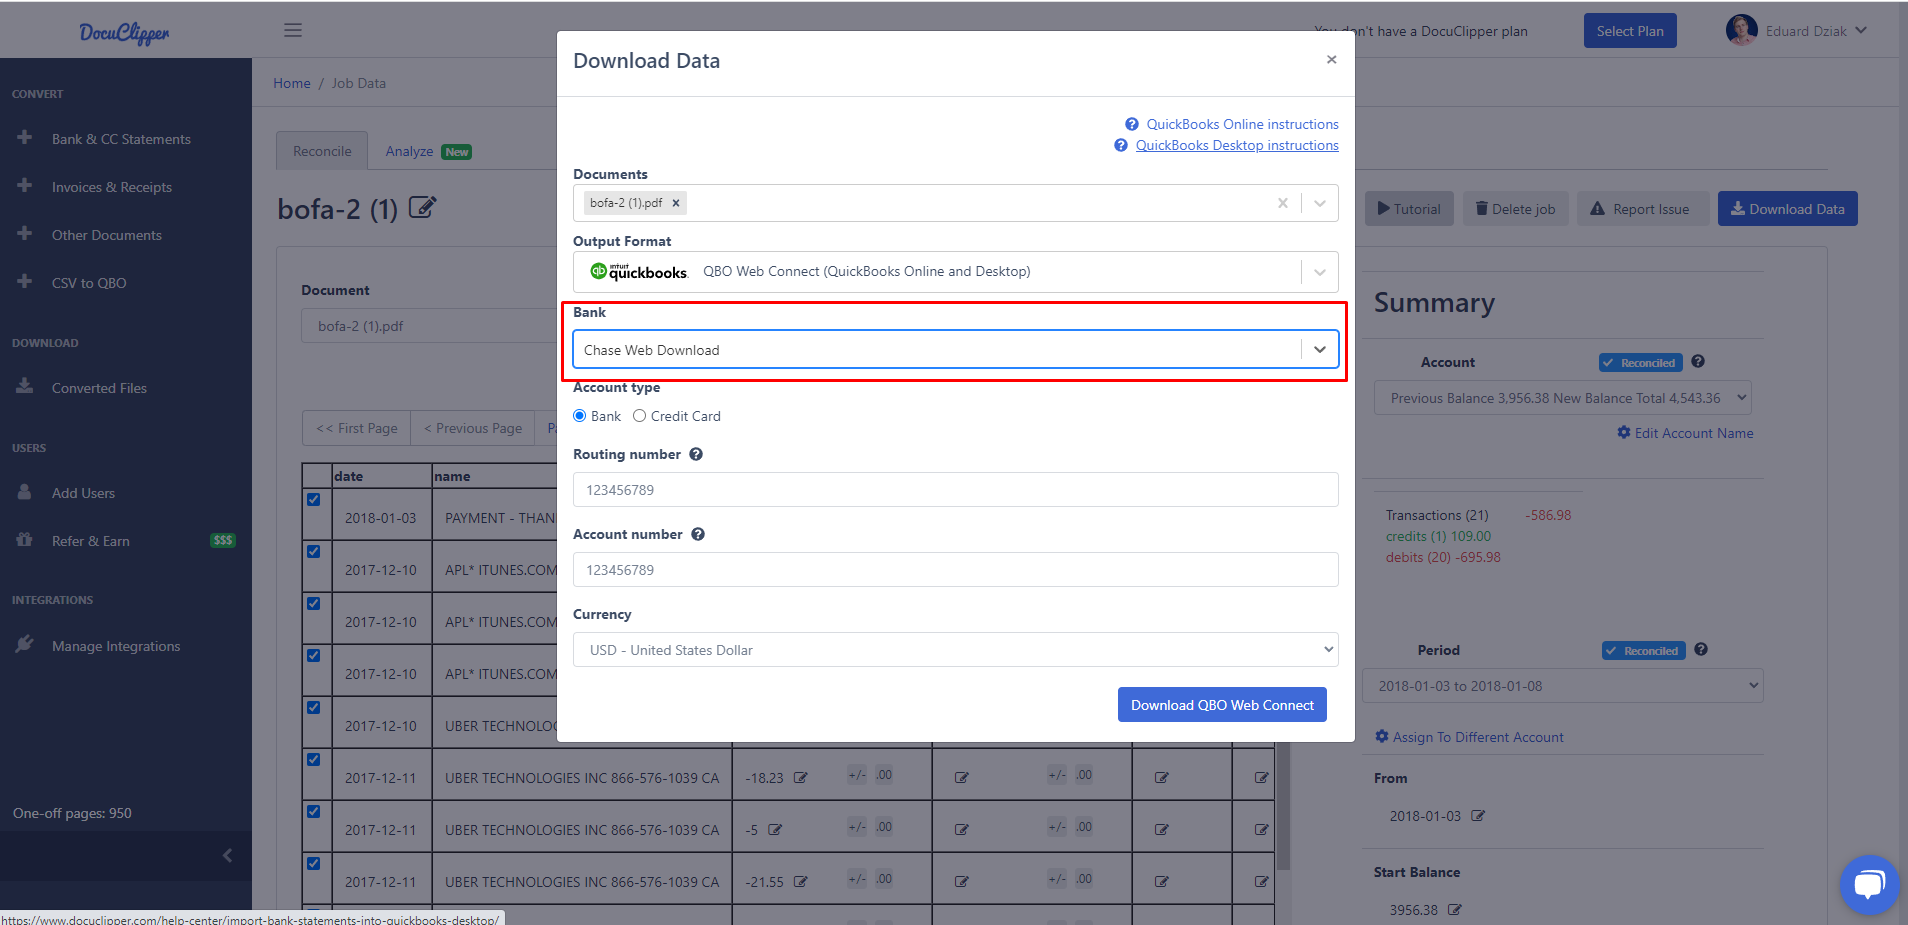Open the Period 2018-01-03 to 2018-01-08 dropdown
Screen dimensions: 1908x925
1563,686
